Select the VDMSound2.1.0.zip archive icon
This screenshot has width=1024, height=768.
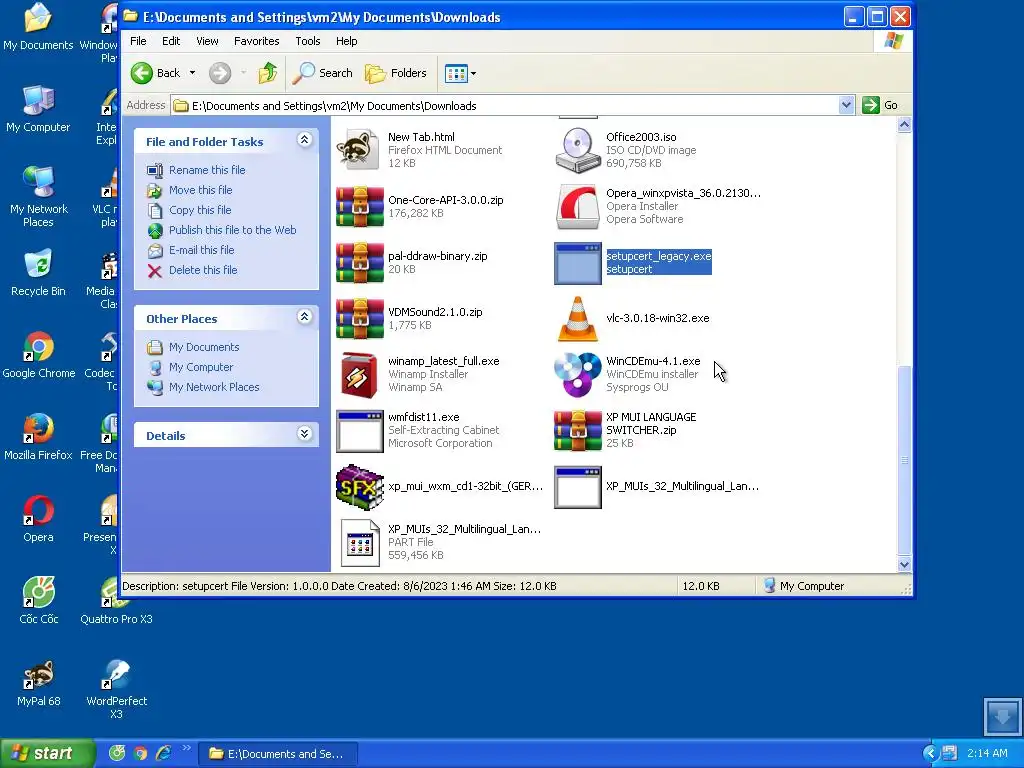point(359,319)
